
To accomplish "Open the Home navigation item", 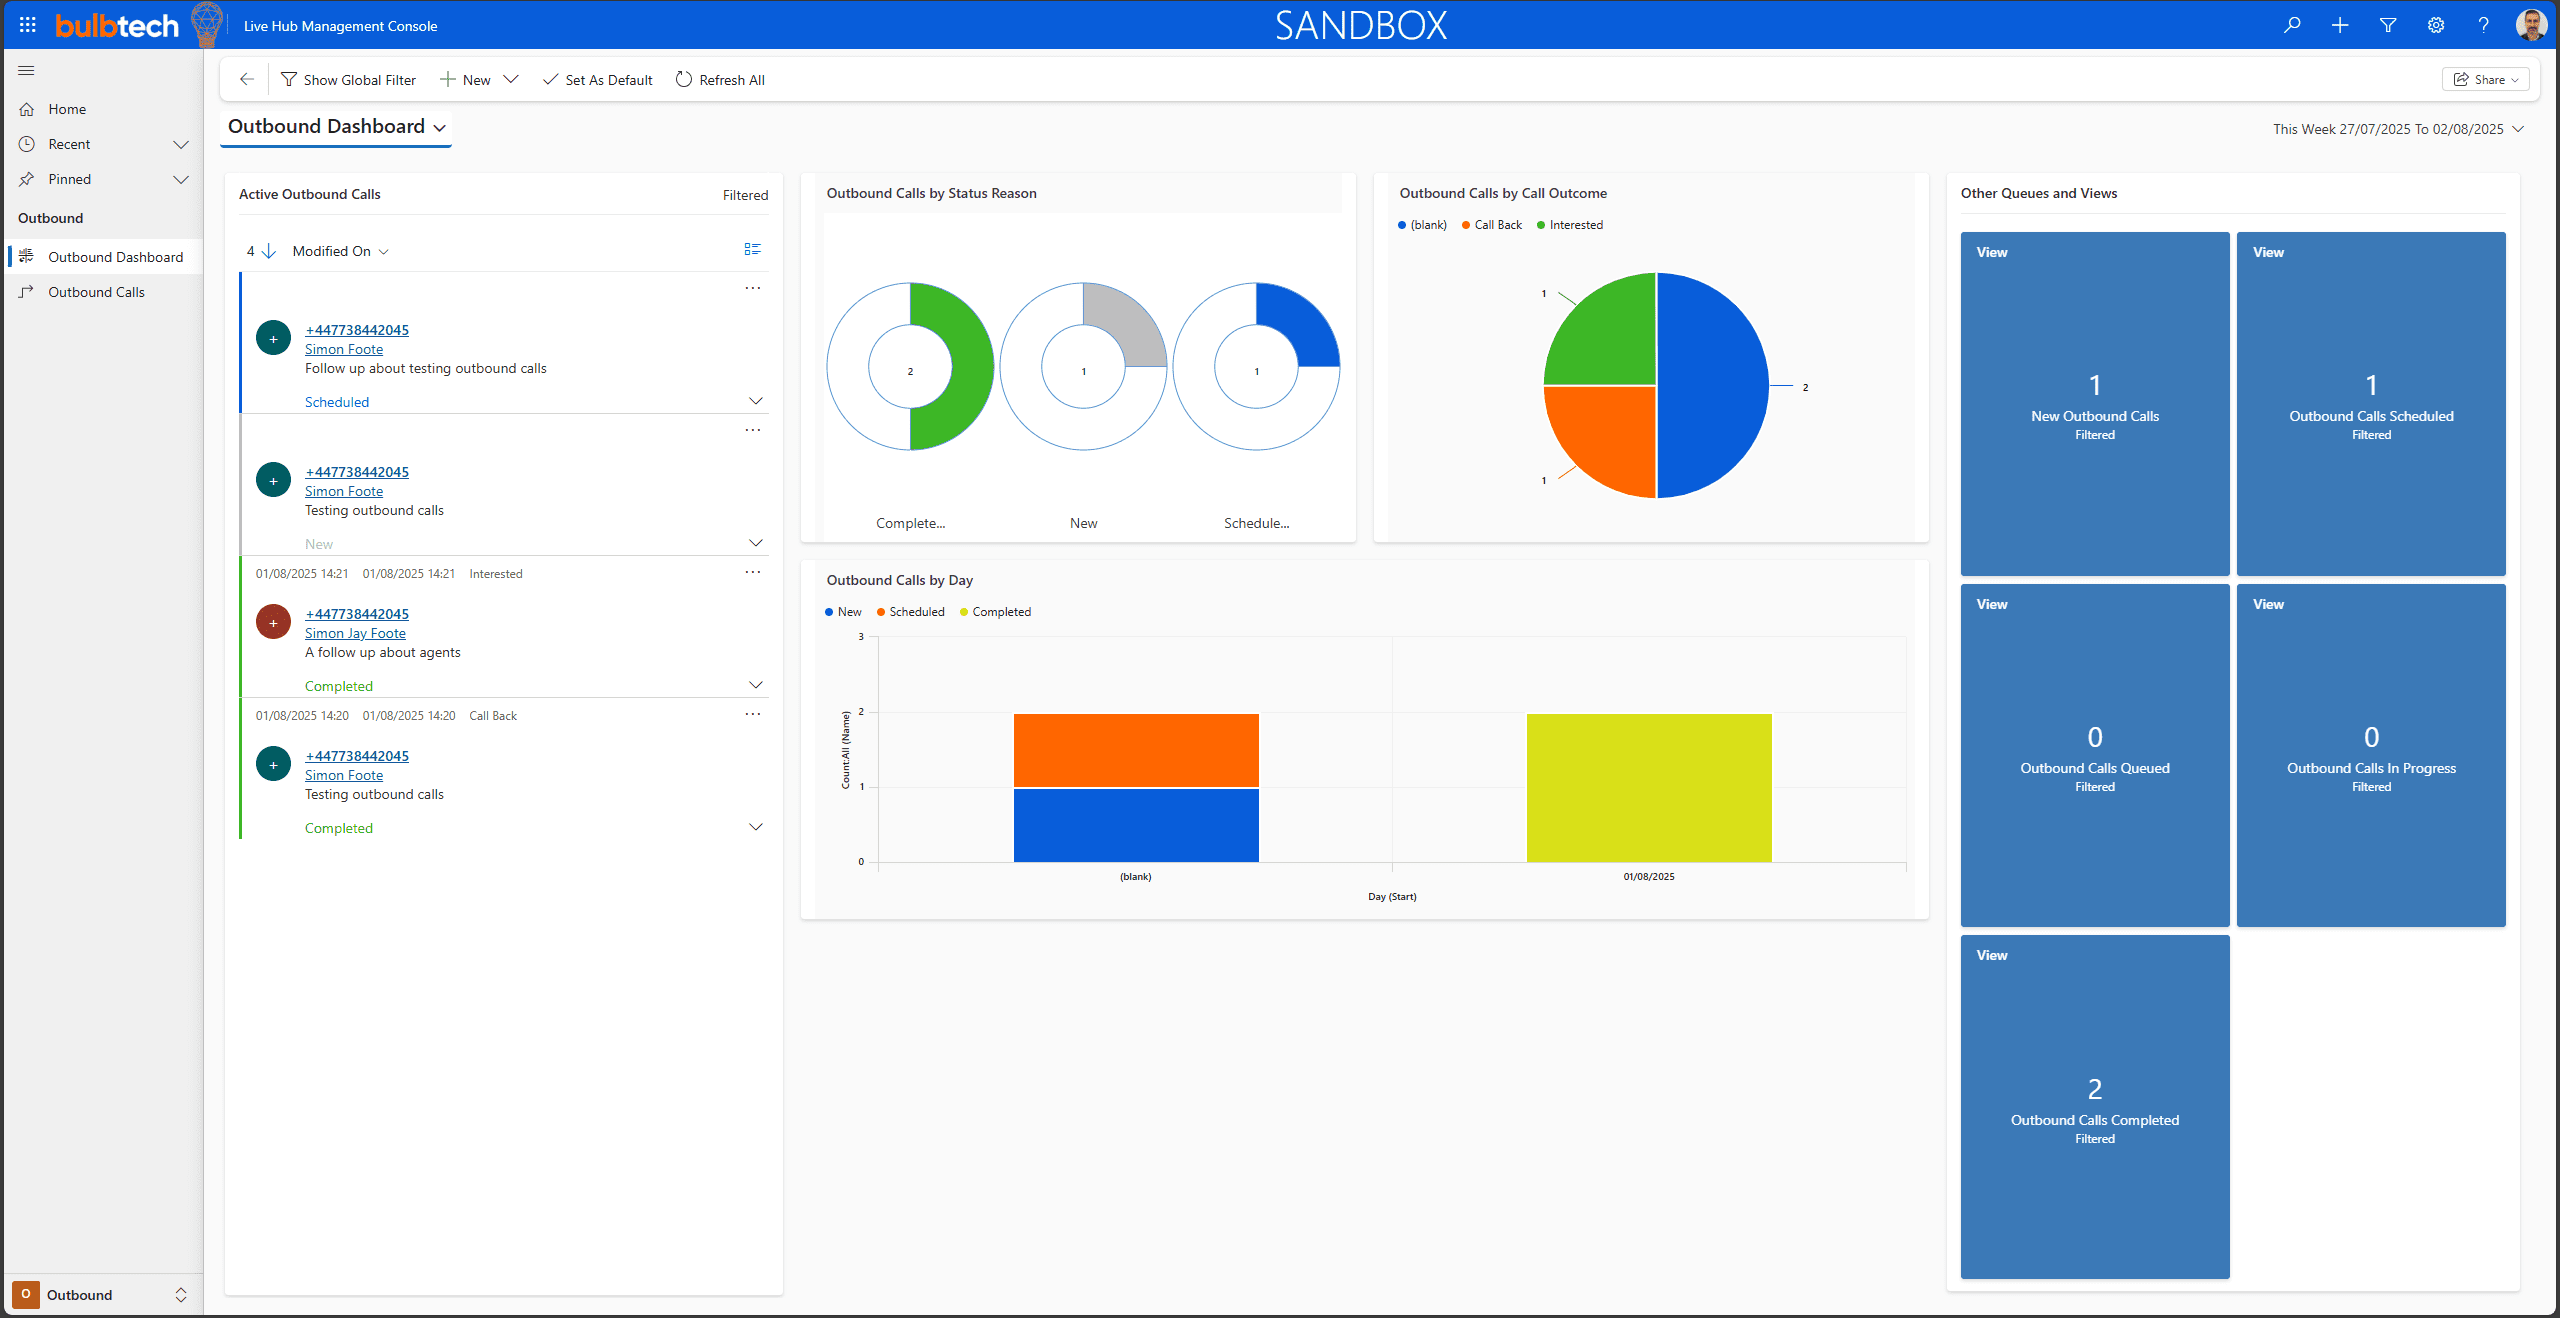I will coord(67,109).
